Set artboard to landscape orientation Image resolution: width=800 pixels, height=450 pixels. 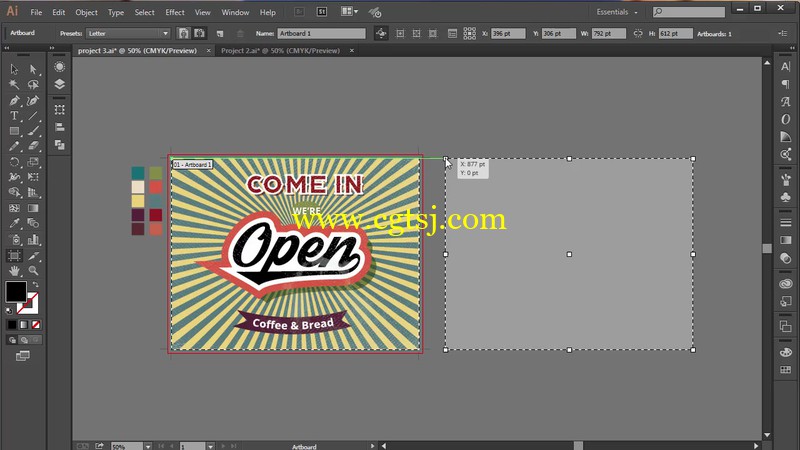[x=199, y=33]
